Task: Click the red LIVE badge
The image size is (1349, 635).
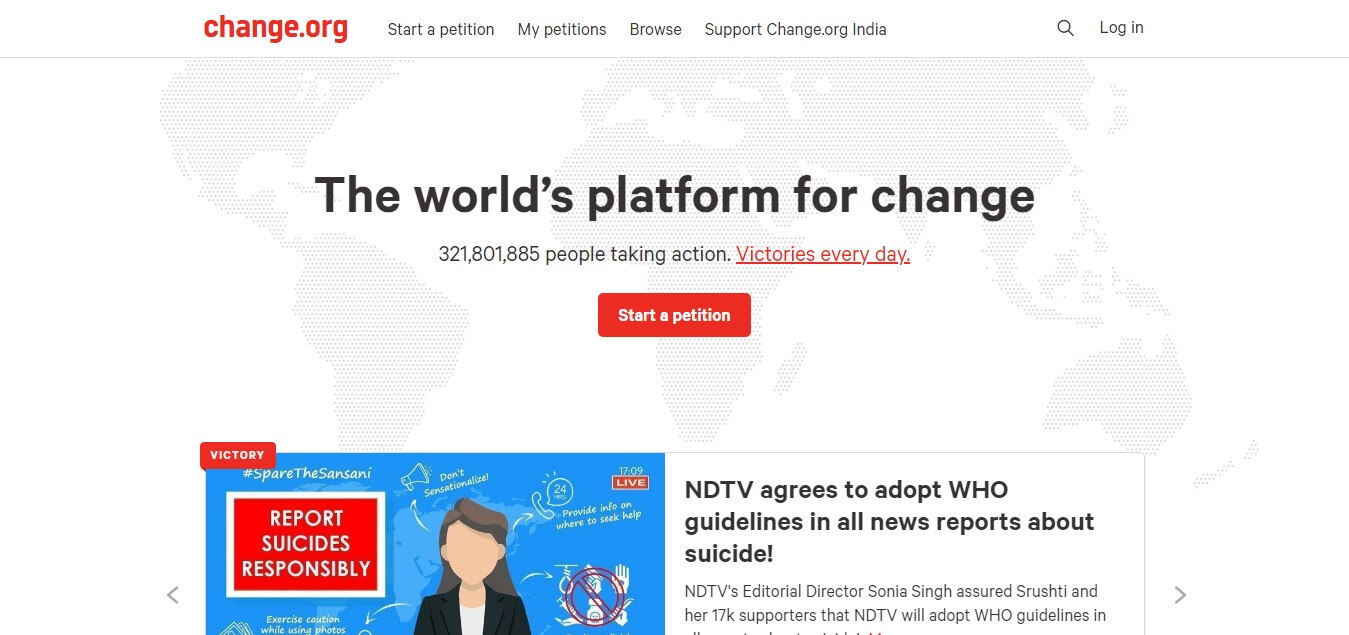Action: pyautogui.click(x=631, y=482)
